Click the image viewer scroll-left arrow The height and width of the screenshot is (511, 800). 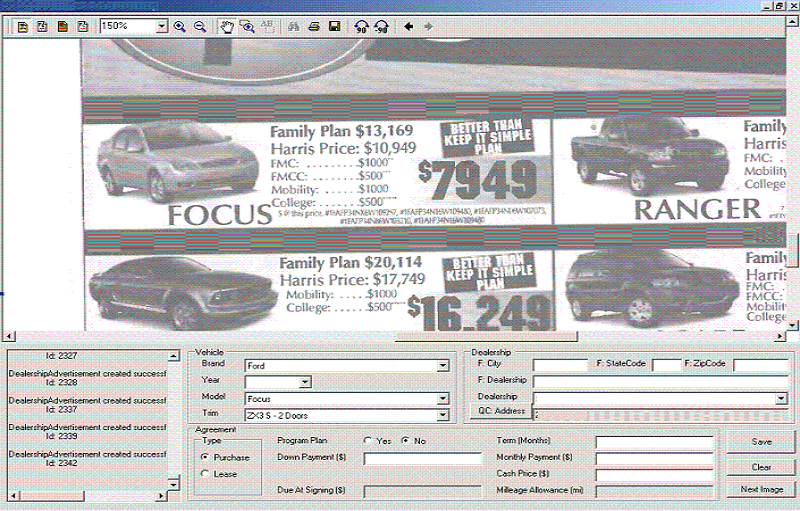point(10,337)
